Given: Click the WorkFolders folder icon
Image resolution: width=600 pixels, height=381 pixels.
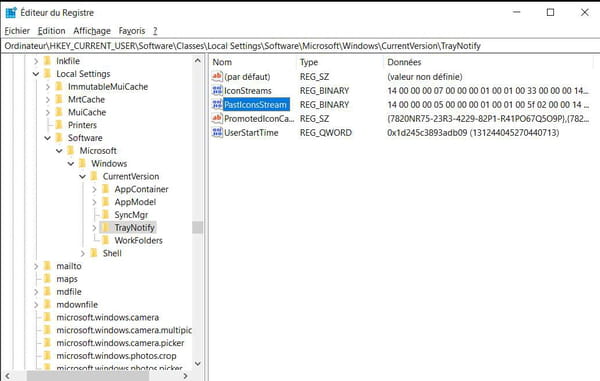Looking at the screenshot, I should pyautogui.click(x=106, y=240).
